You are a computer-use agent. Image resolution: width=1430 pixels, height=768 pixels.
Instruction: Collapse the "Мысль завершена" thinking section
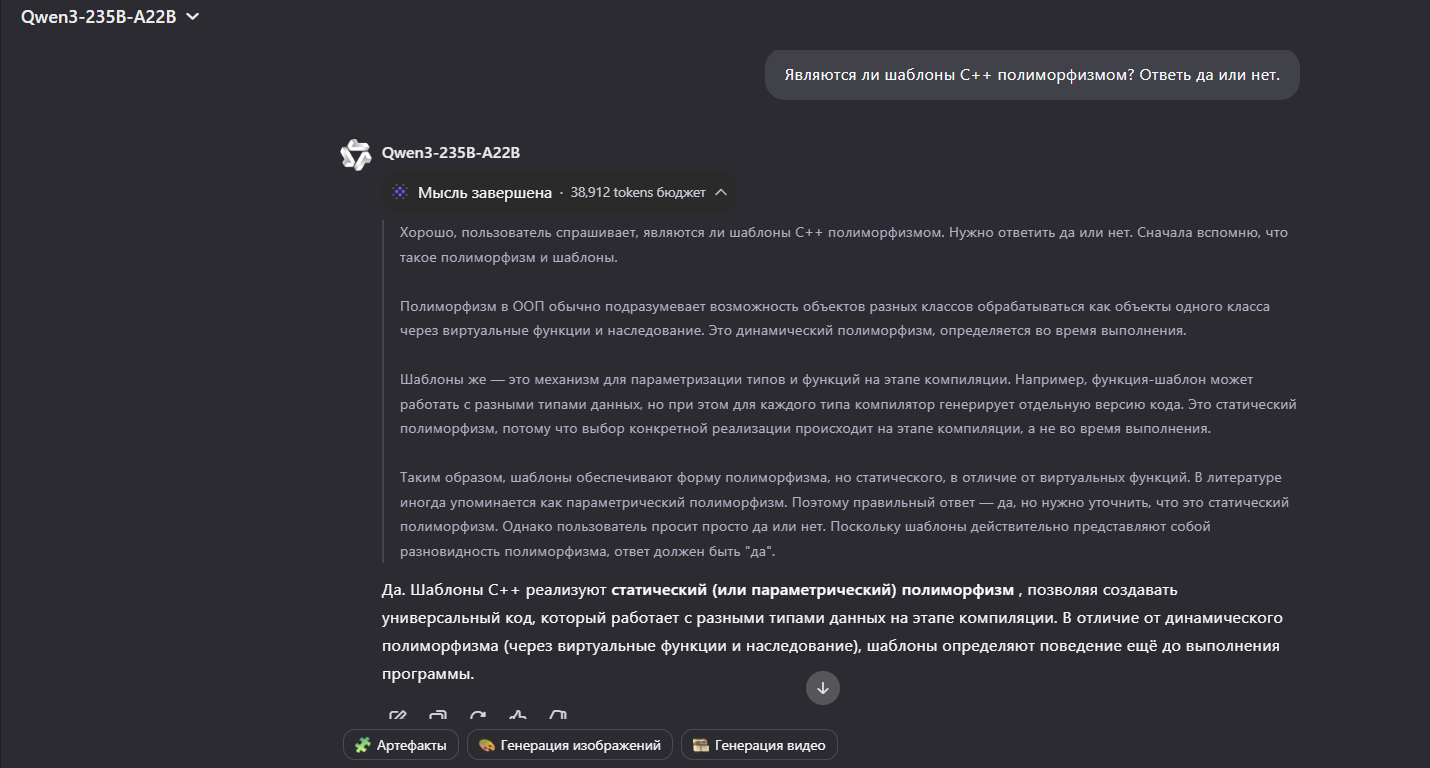[721, 192]
